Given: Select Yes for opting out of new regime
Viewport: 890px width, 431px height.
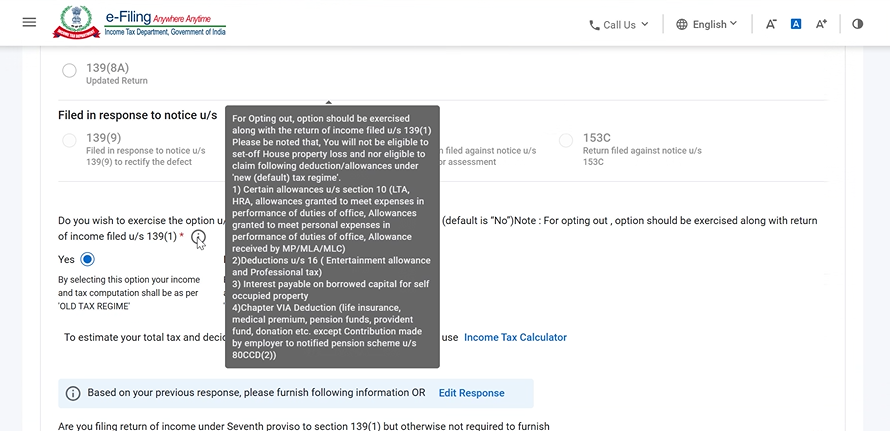Looking at the screenshot, I should point(88,259).
